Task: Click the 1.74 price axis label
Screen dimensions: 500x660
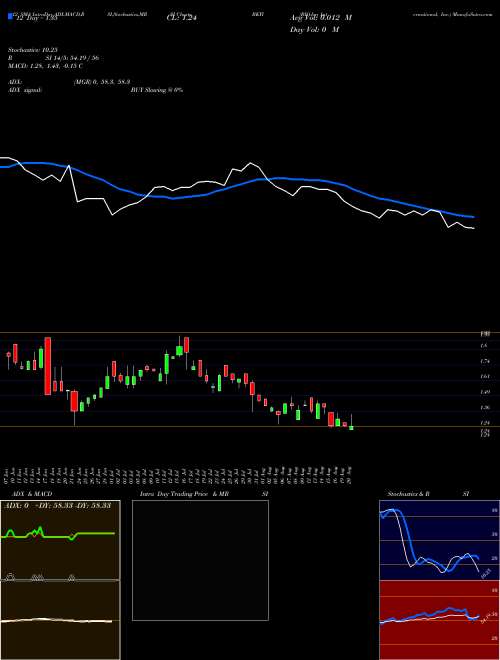Action: (484, 361)
